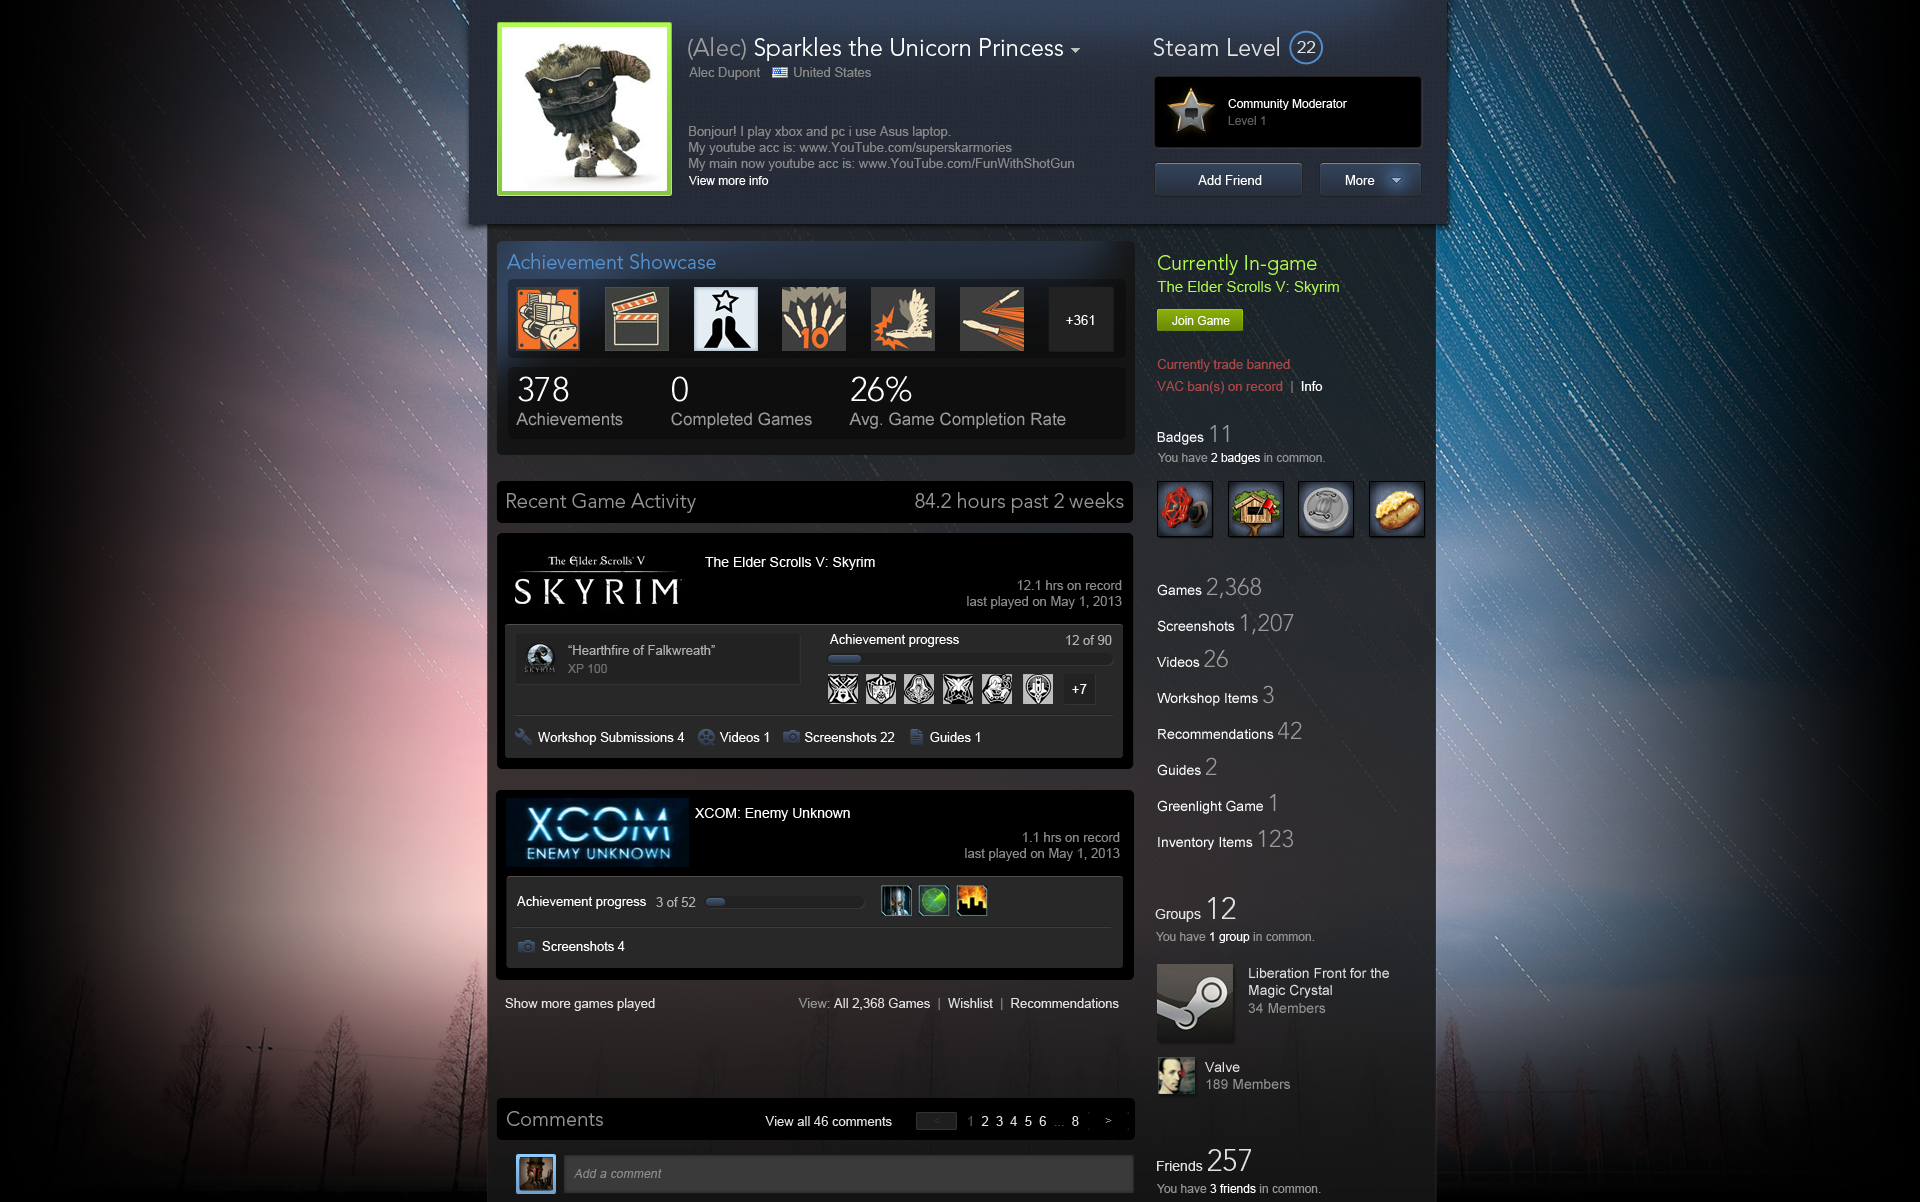Open the +361 more achievements tile
This screenshot has height=1202, width=1920.
pos(1080,320)
